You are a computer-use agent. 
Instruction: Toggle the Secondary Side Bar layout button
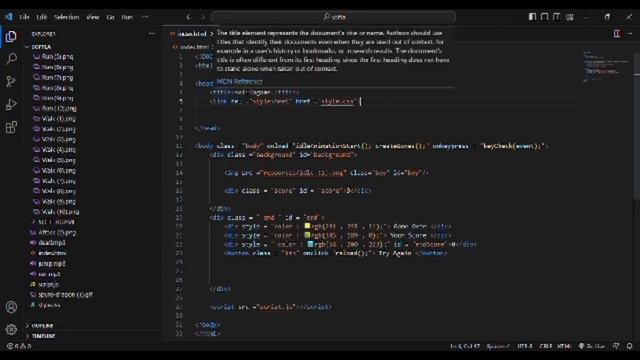point(556,17)
